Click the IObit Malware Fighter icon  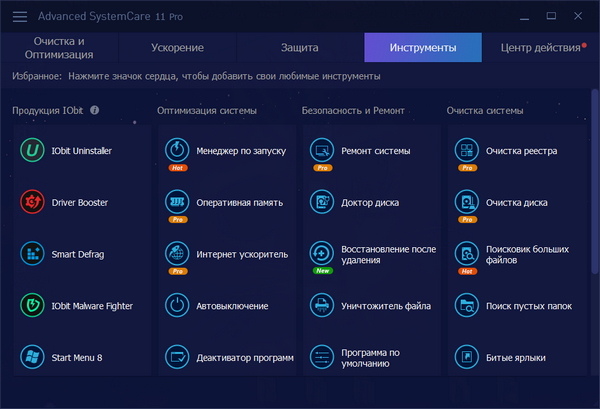pyautogui.click(x=33, y=305)
